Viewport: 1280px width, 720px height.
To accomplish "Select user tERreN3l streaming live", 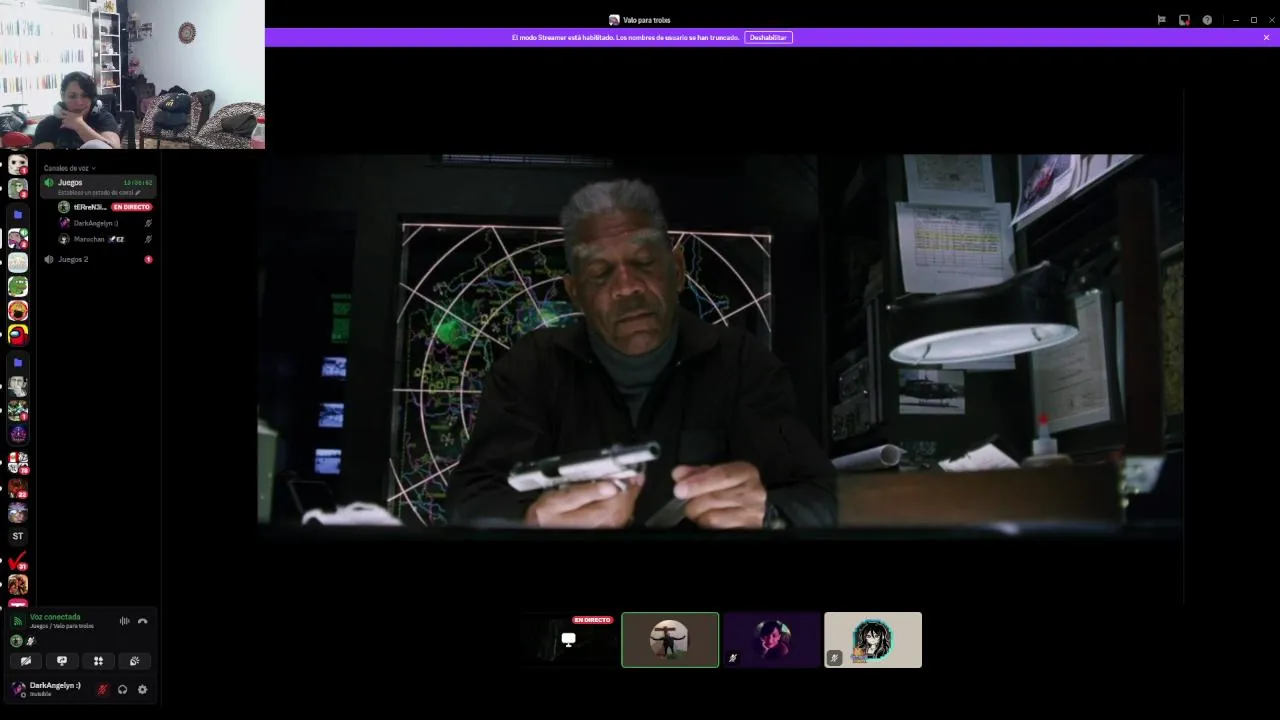I will tap(105, 207).
